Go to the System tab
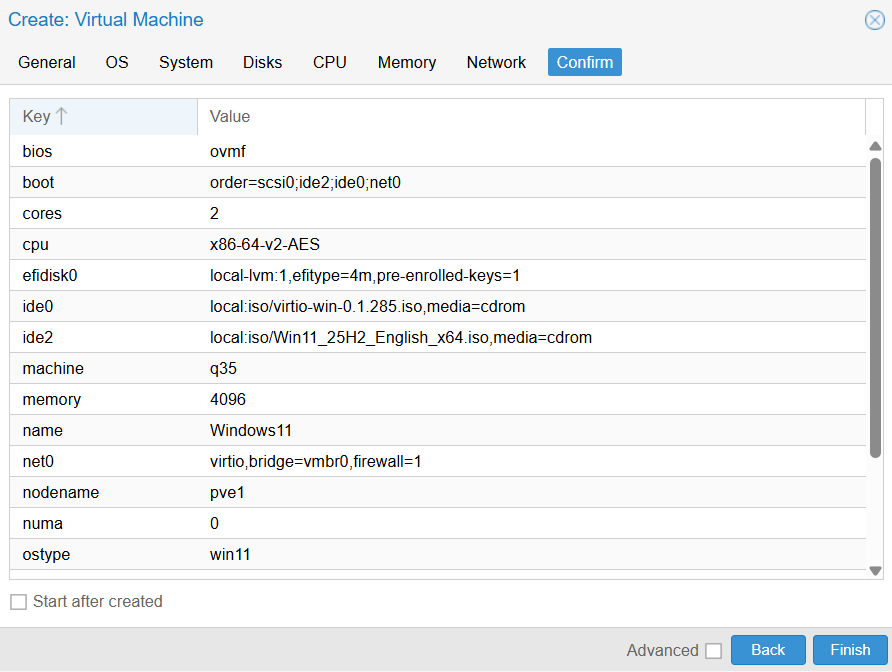The image size is (892, 672). (186, 62)
